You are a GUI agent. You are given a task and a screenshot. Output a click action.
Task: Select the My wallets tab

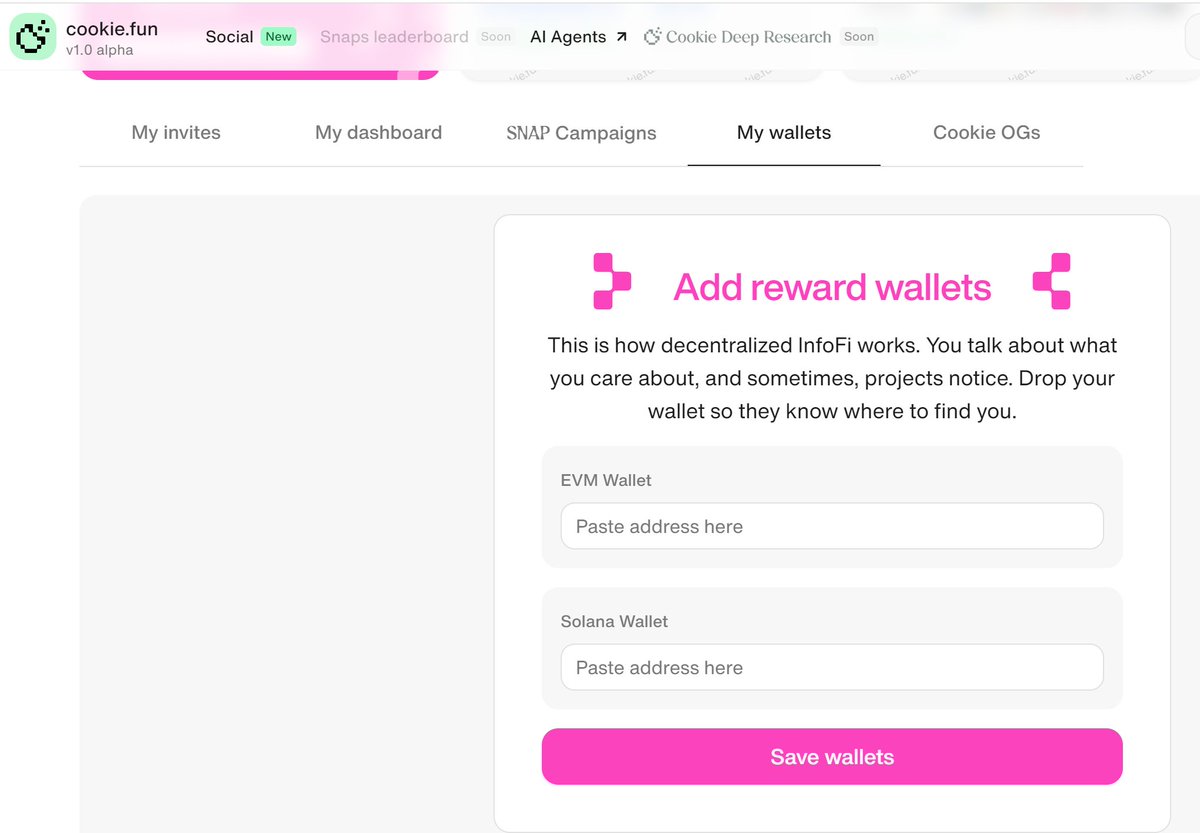tap(784, 132)
